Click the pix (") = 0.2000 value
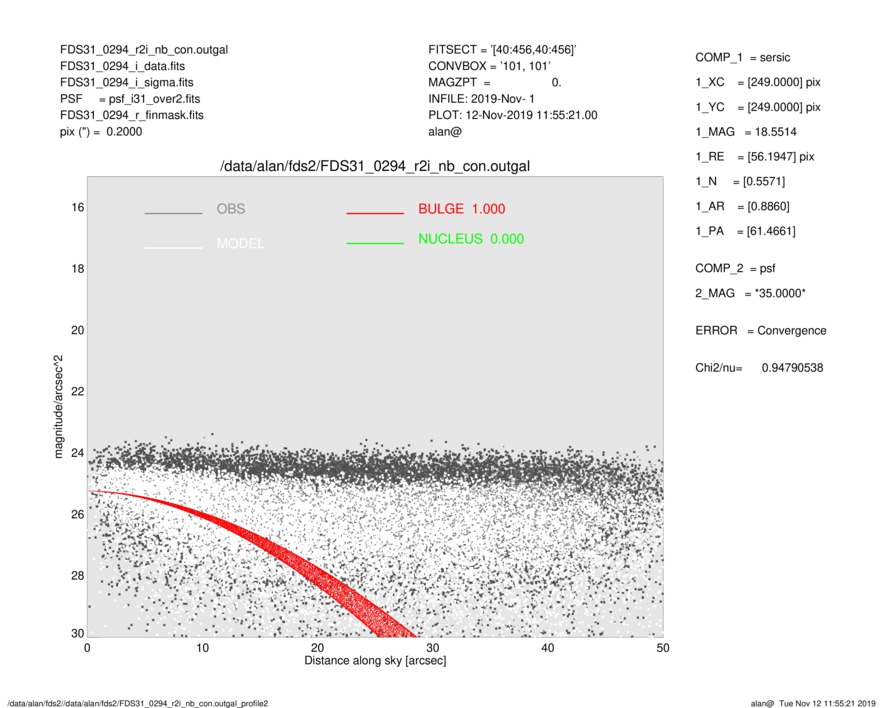Screen dimensions: 885x708 (x=101, y=132)
